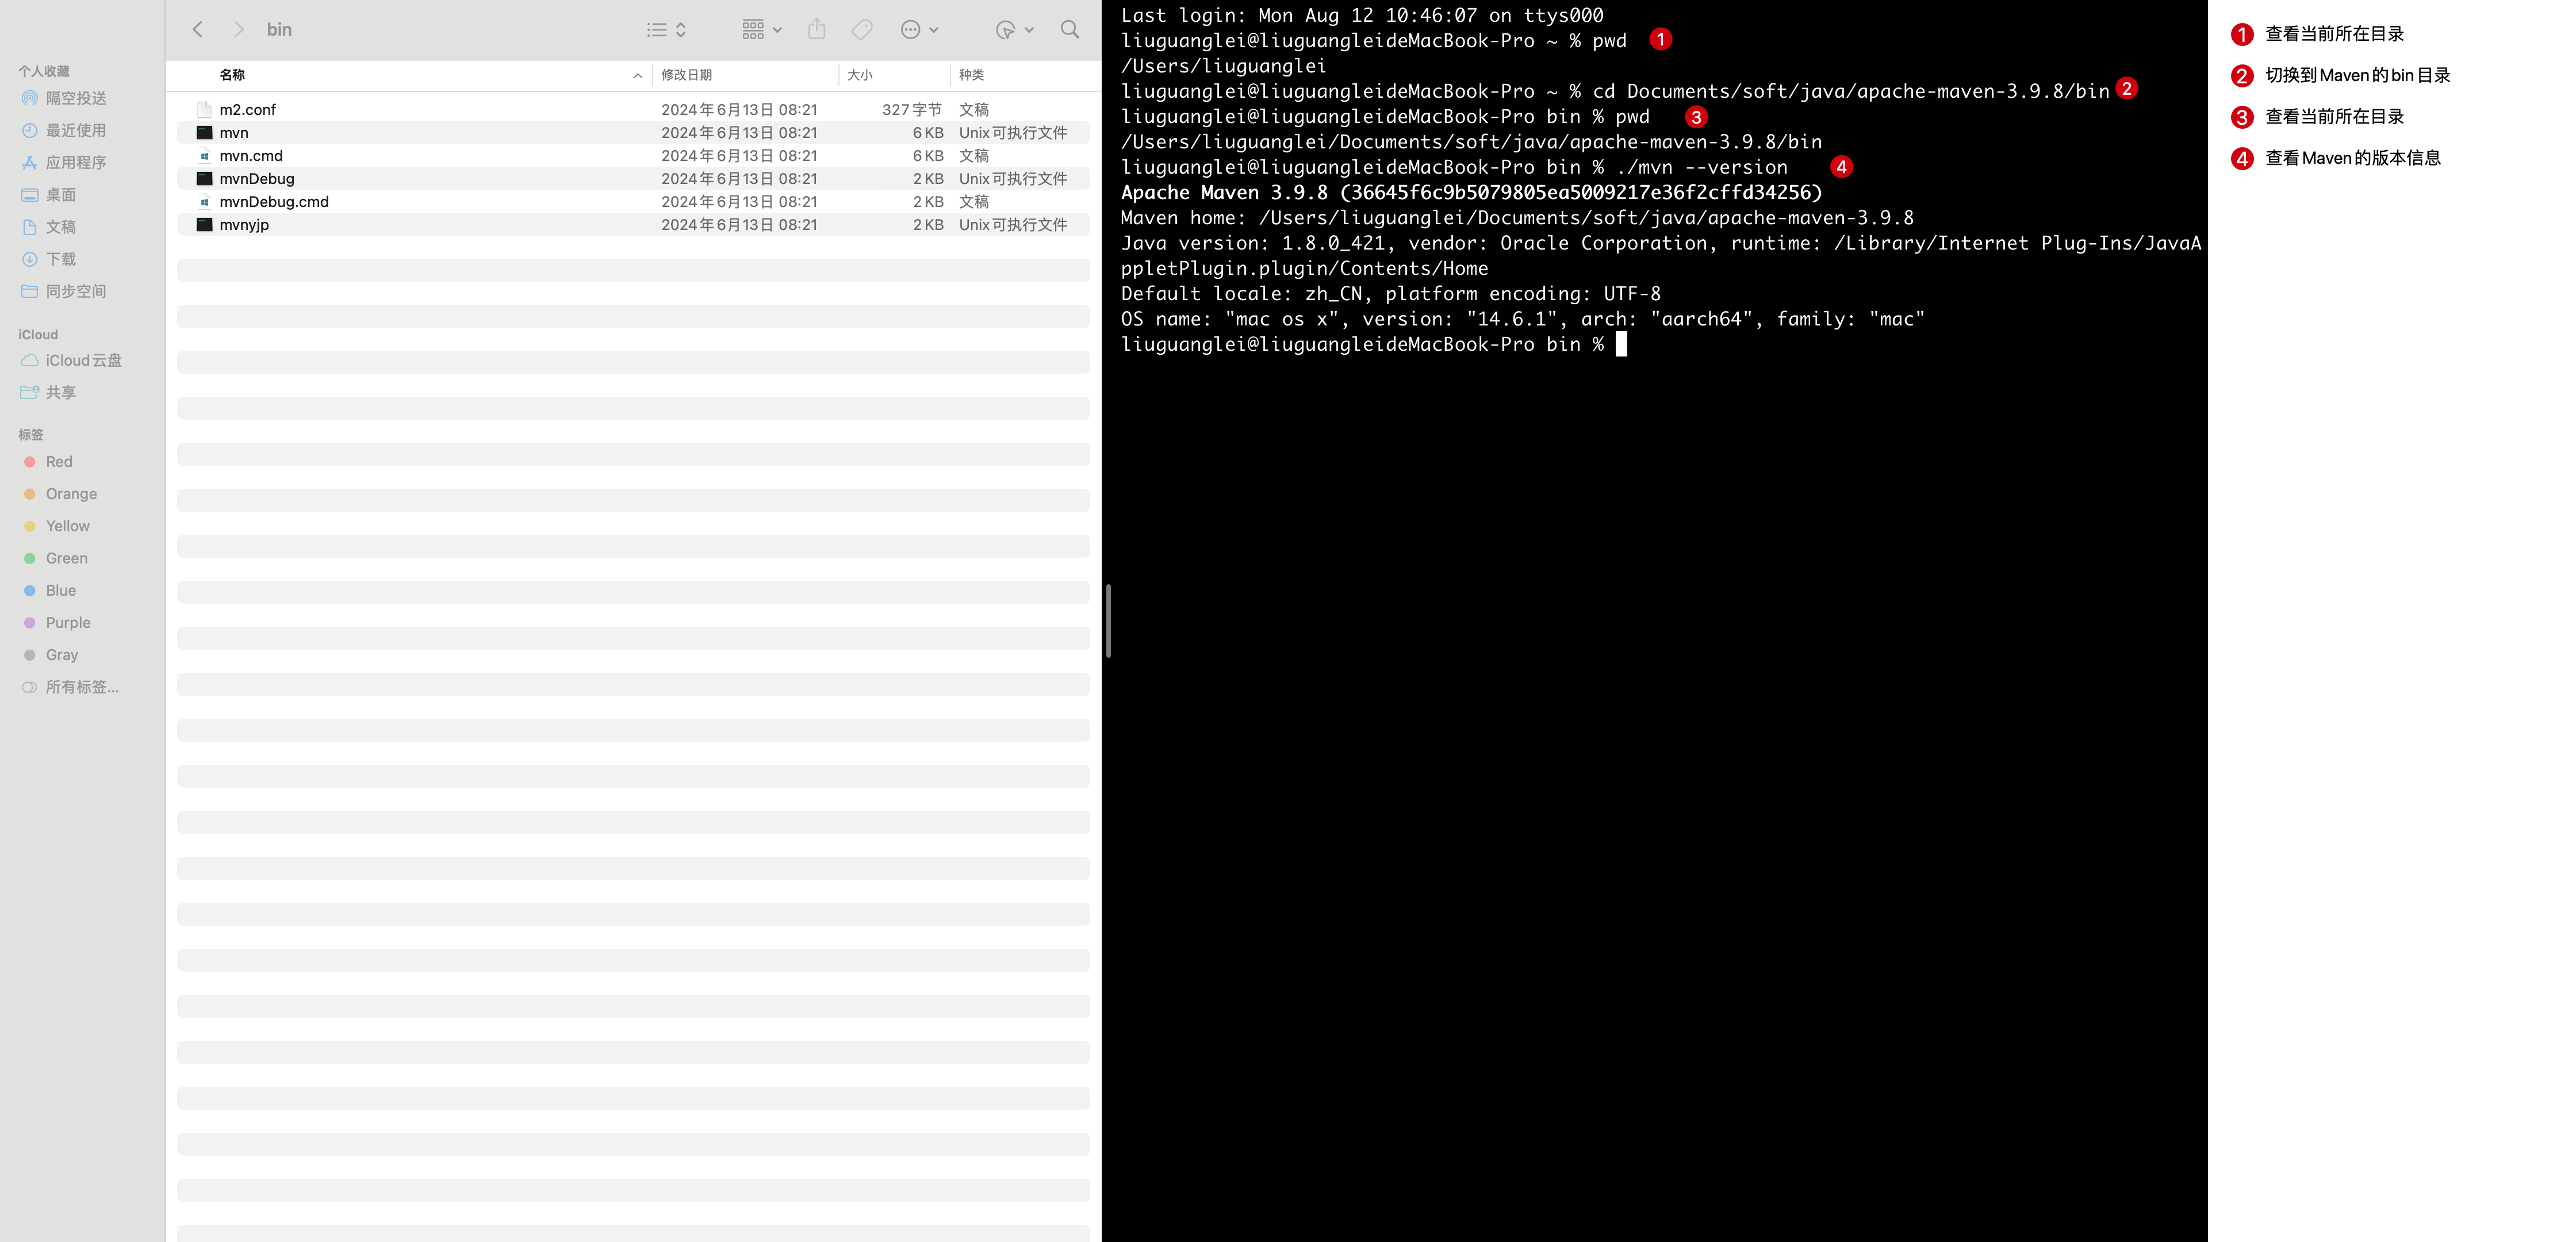Open the list view switcher dropdown
The height and width of the screenshot is (1242, 2576).
tap(666, 30)
